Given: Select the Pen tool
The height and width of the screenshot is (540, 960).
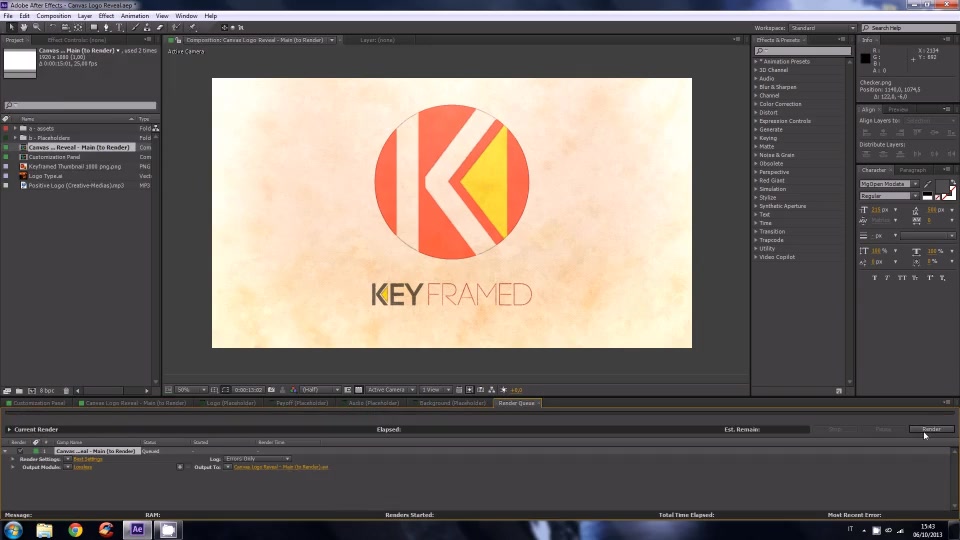Looking at the screenshot, I should [107, 28].
